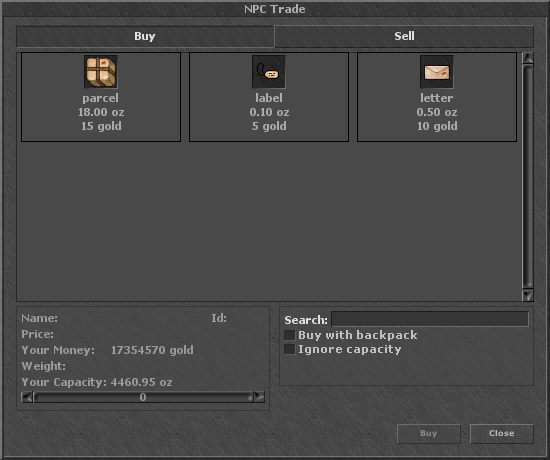This screenshot has height=460, width=550.
Task: Select the label tag icon
Action: pos(269,72)
